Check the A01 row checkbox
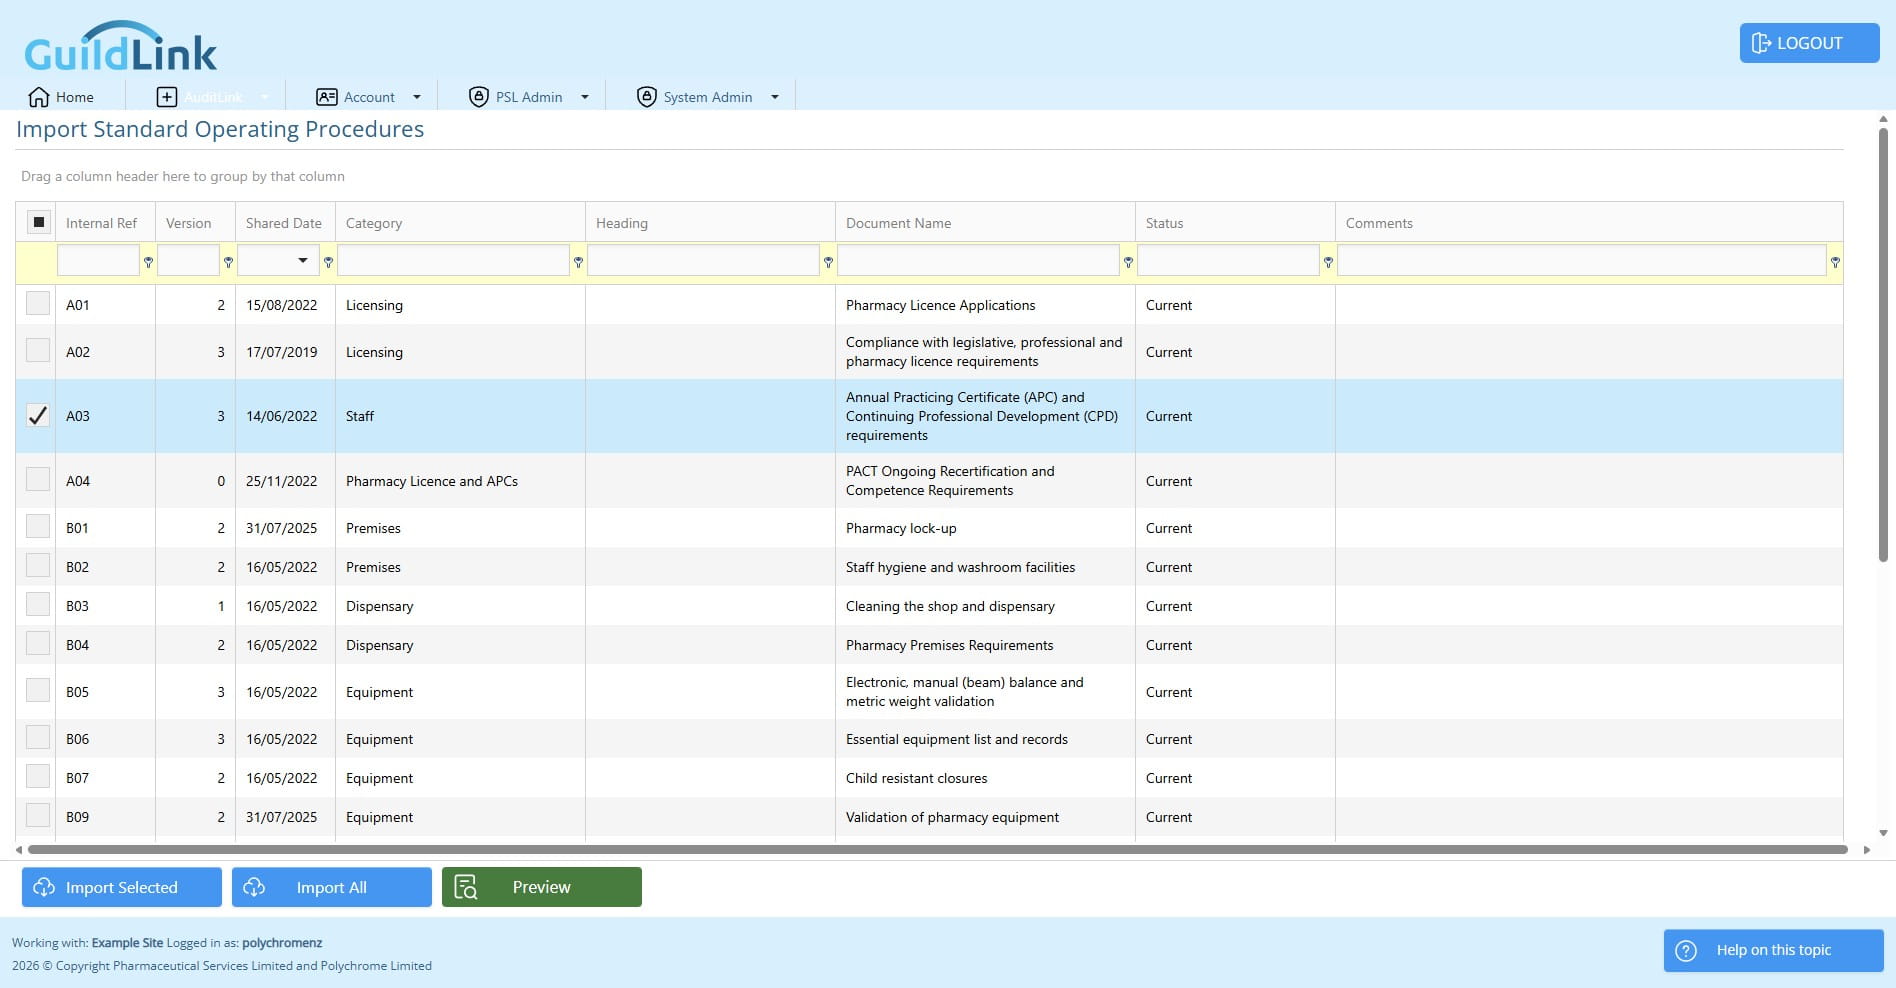Screen dimensions: 1896x988 (x=38, y=303)
